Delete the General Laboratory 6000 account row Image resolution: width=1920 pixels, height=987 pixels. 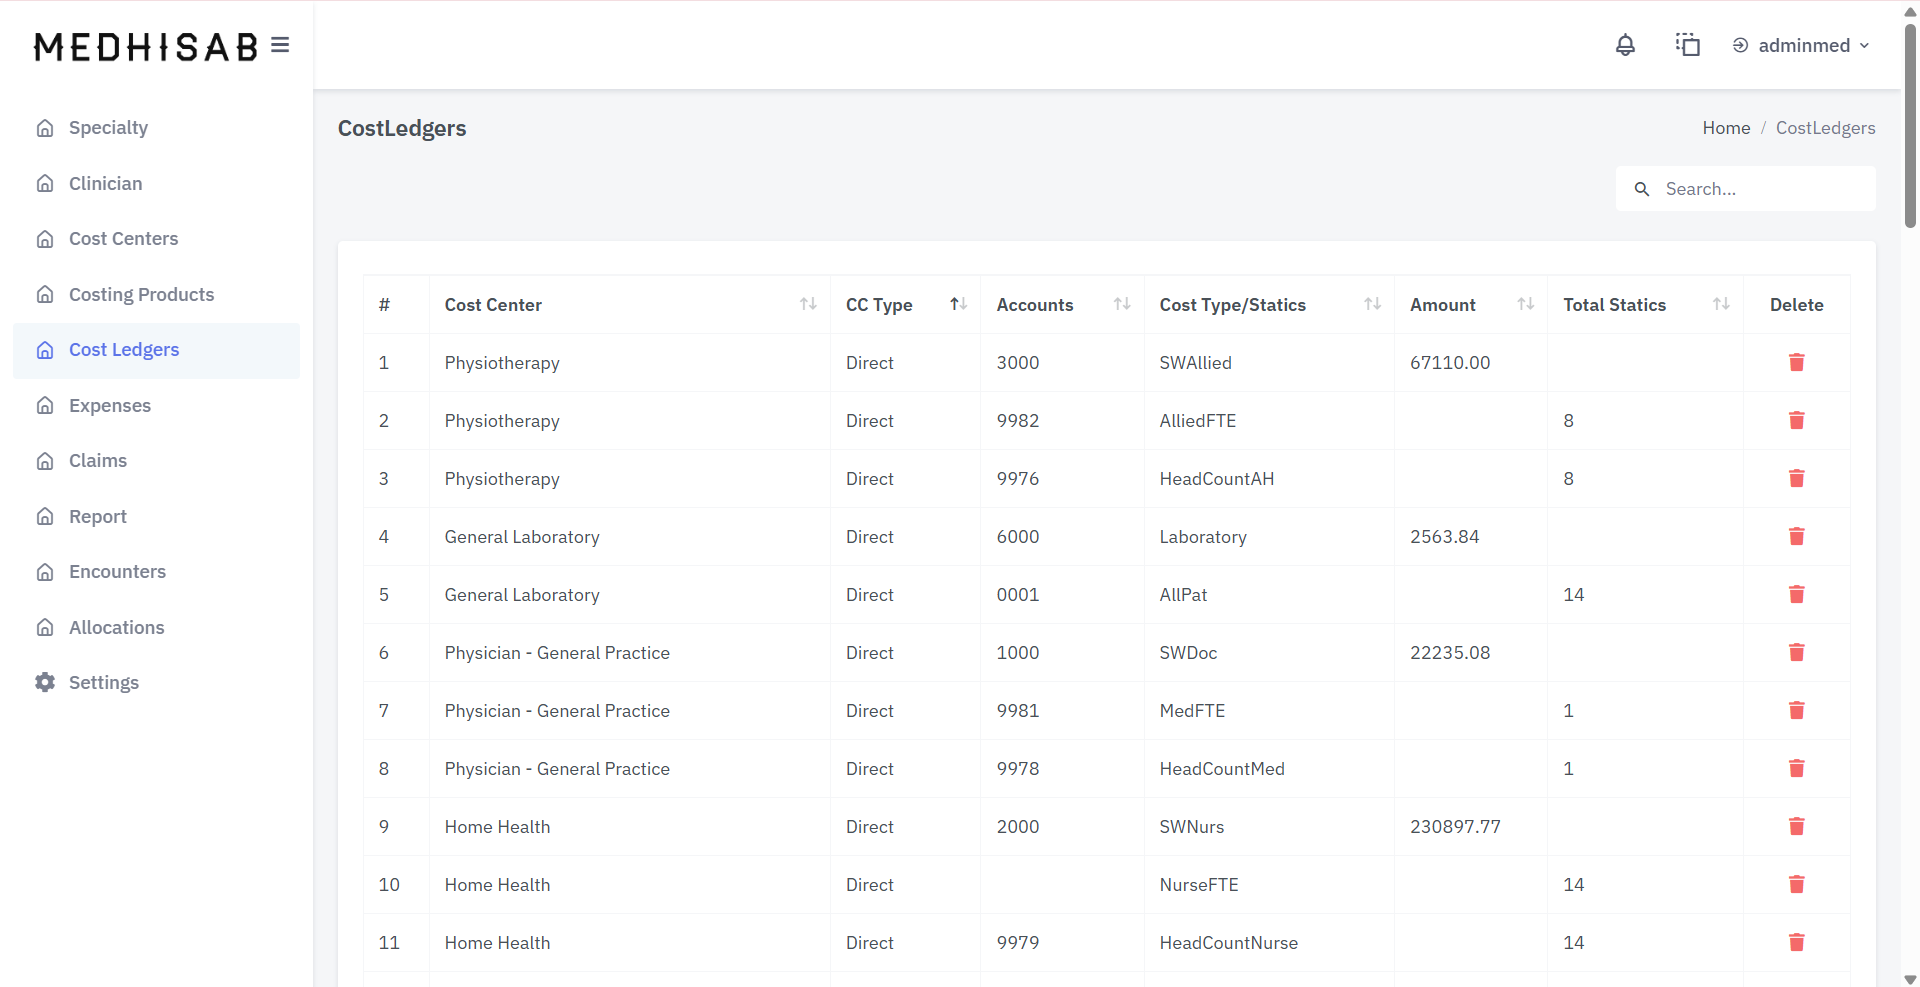point(1796,536)
